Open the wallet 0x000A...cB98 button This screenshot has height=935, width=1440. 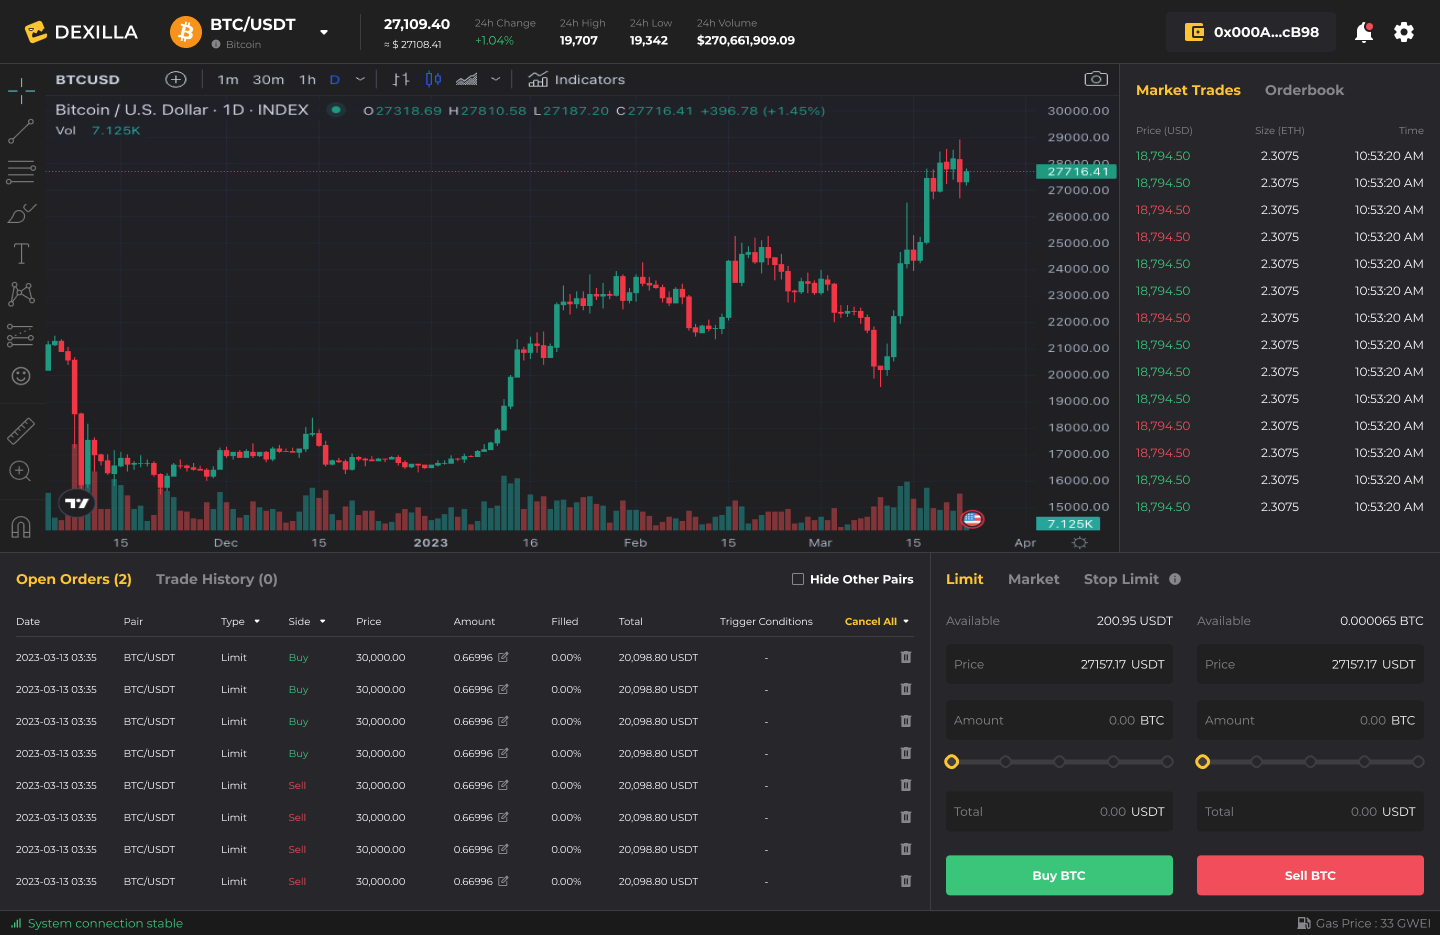(x=1251, y=32)
